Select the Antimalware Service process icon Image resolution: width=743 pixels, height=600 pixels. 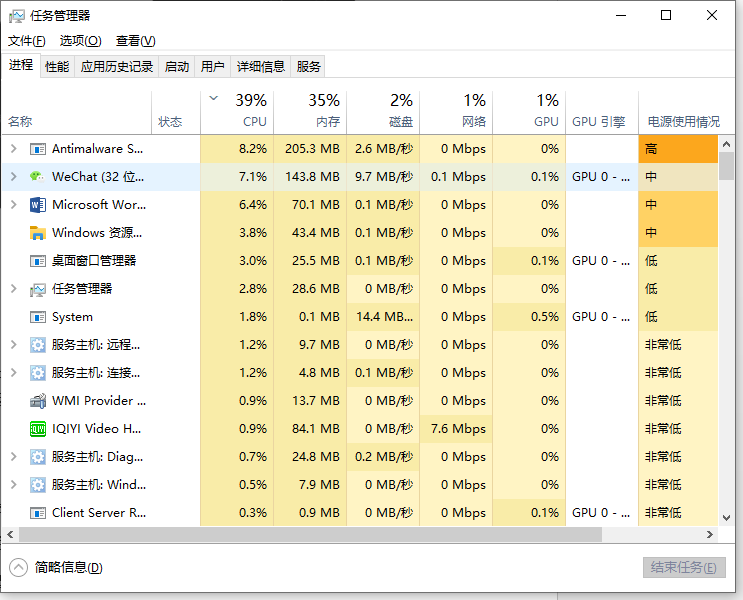pos(37,149)
